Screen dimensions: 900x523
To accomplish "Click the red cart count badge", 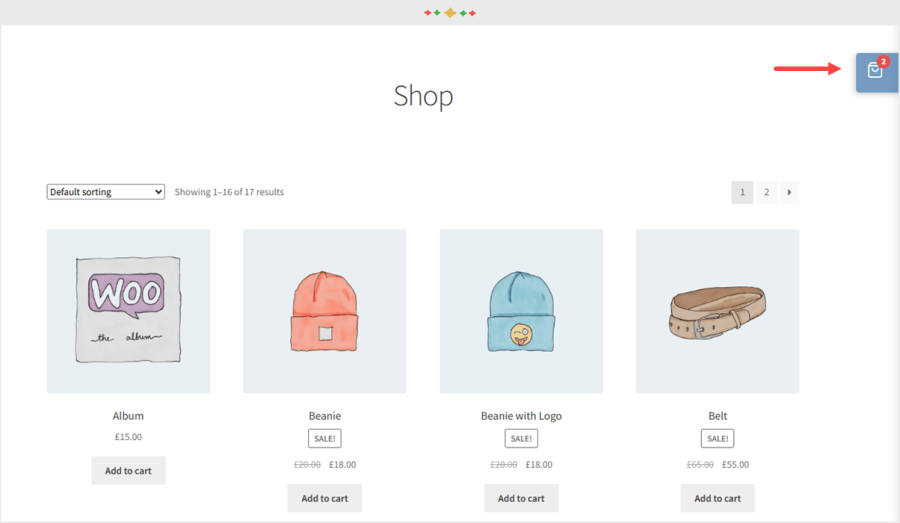I will click(x=883, y=61).
